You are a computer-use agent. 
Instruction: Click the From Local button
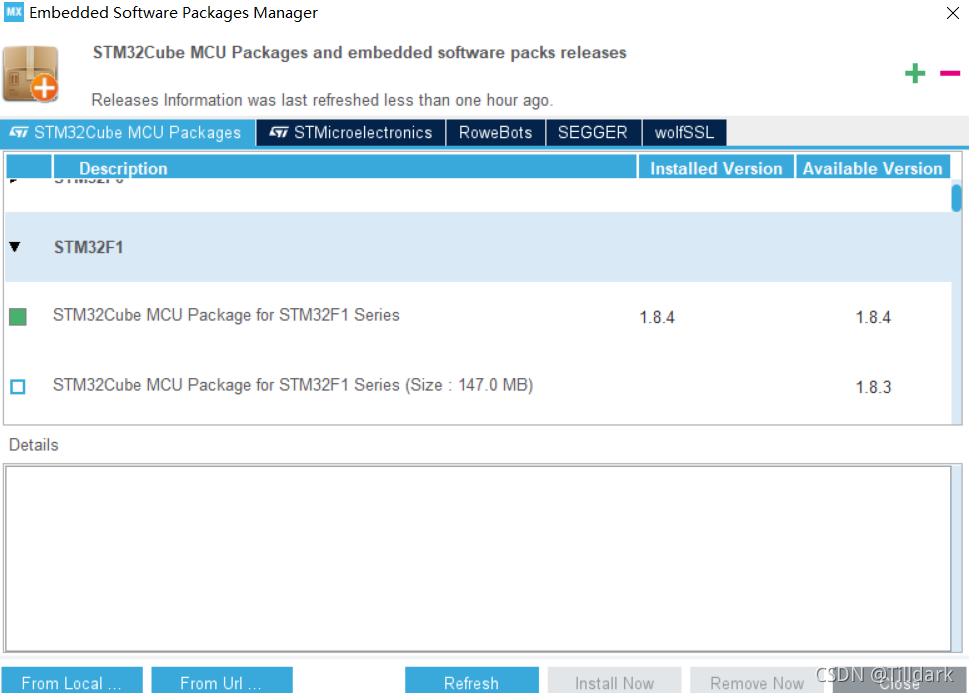click(x=71, y=682)
